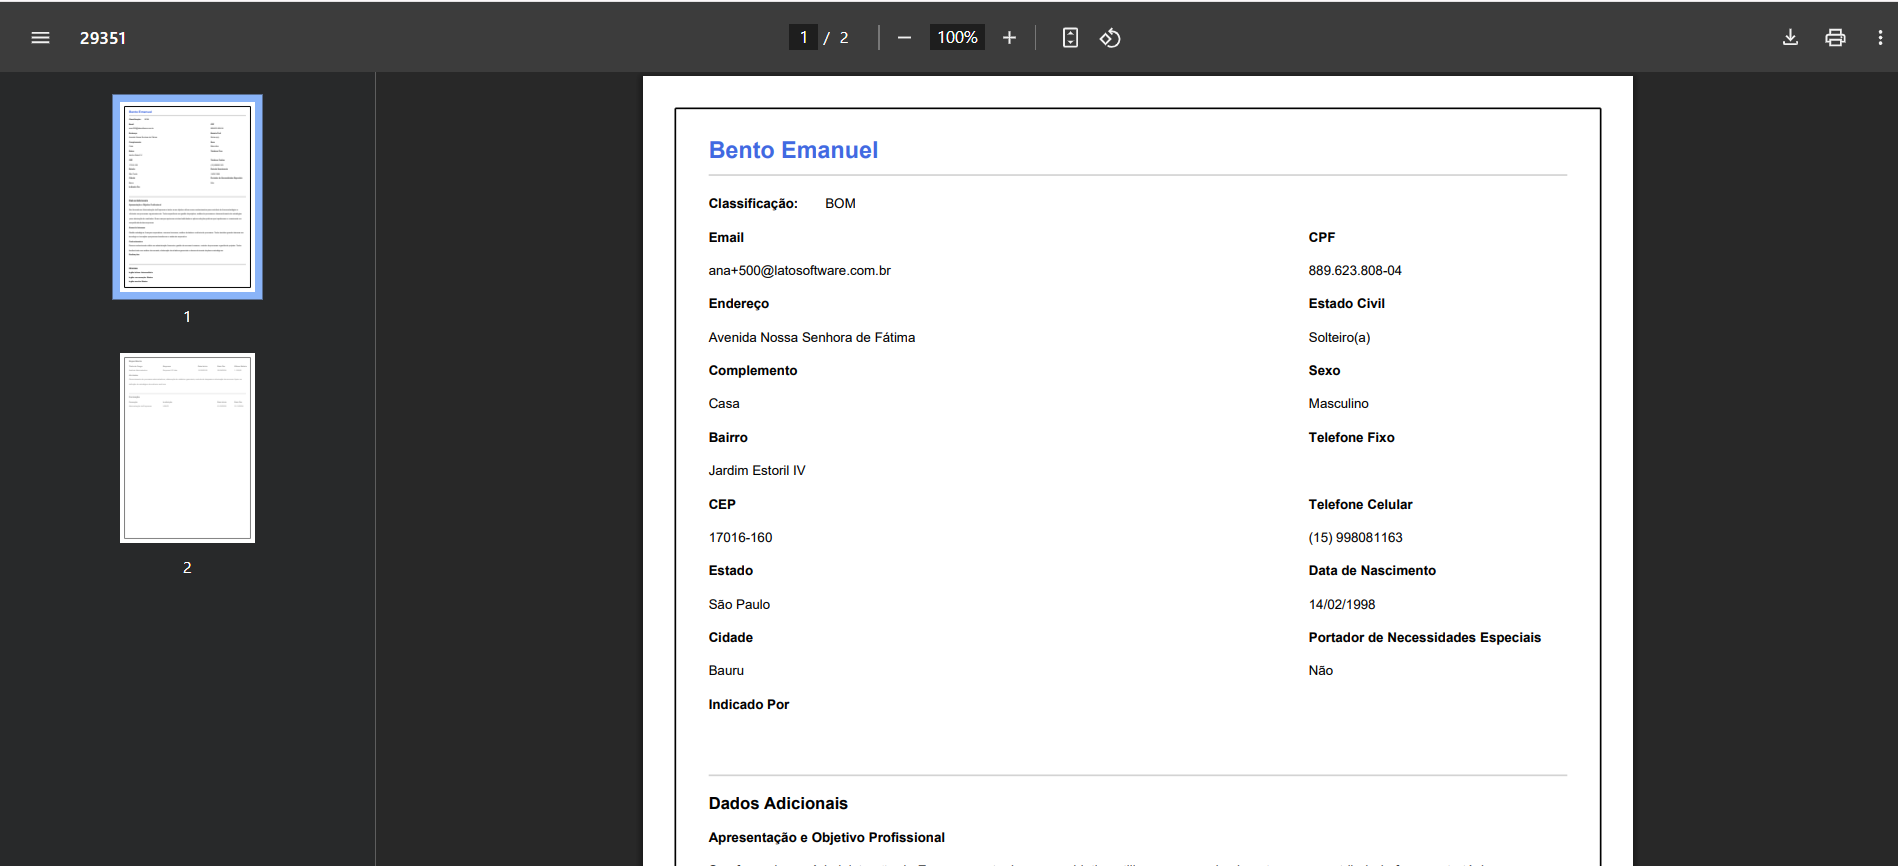
Task: Click the Bairro label
Action: pyautogui.click(x=728, y=437)
